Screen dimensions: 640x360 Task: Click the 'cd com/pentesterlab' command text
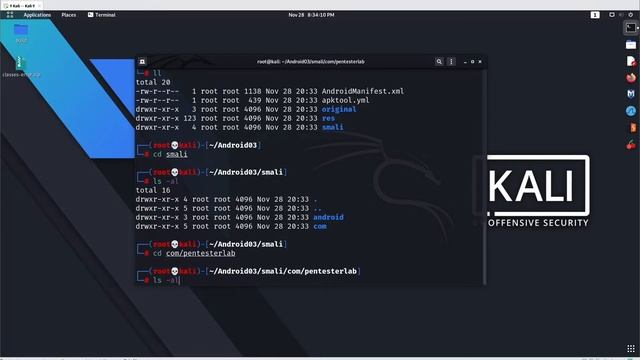[194, 253]
